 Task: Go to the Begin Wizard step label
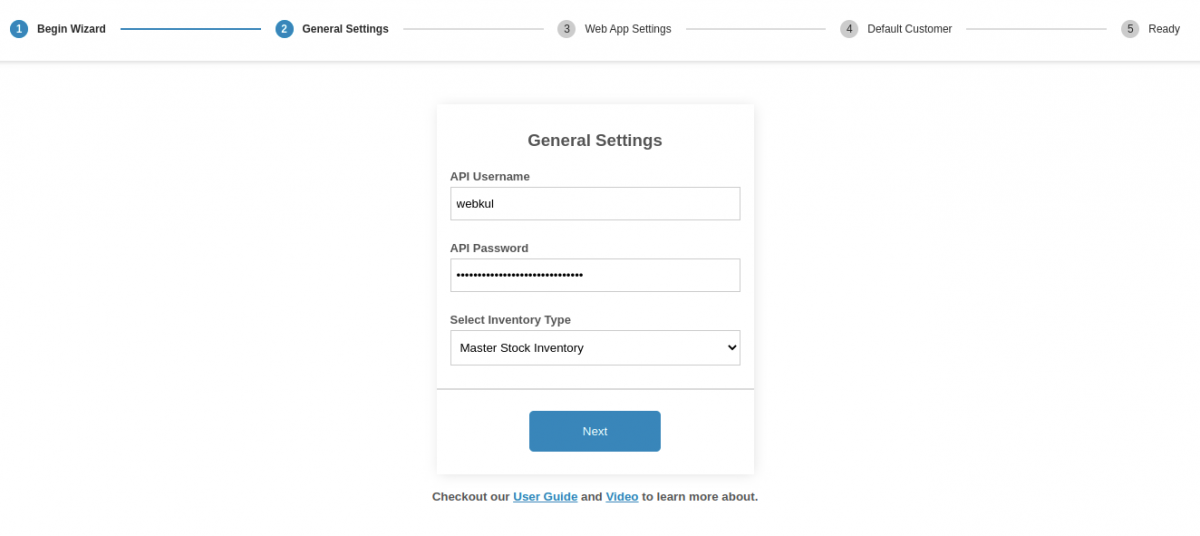pos(71,29)
